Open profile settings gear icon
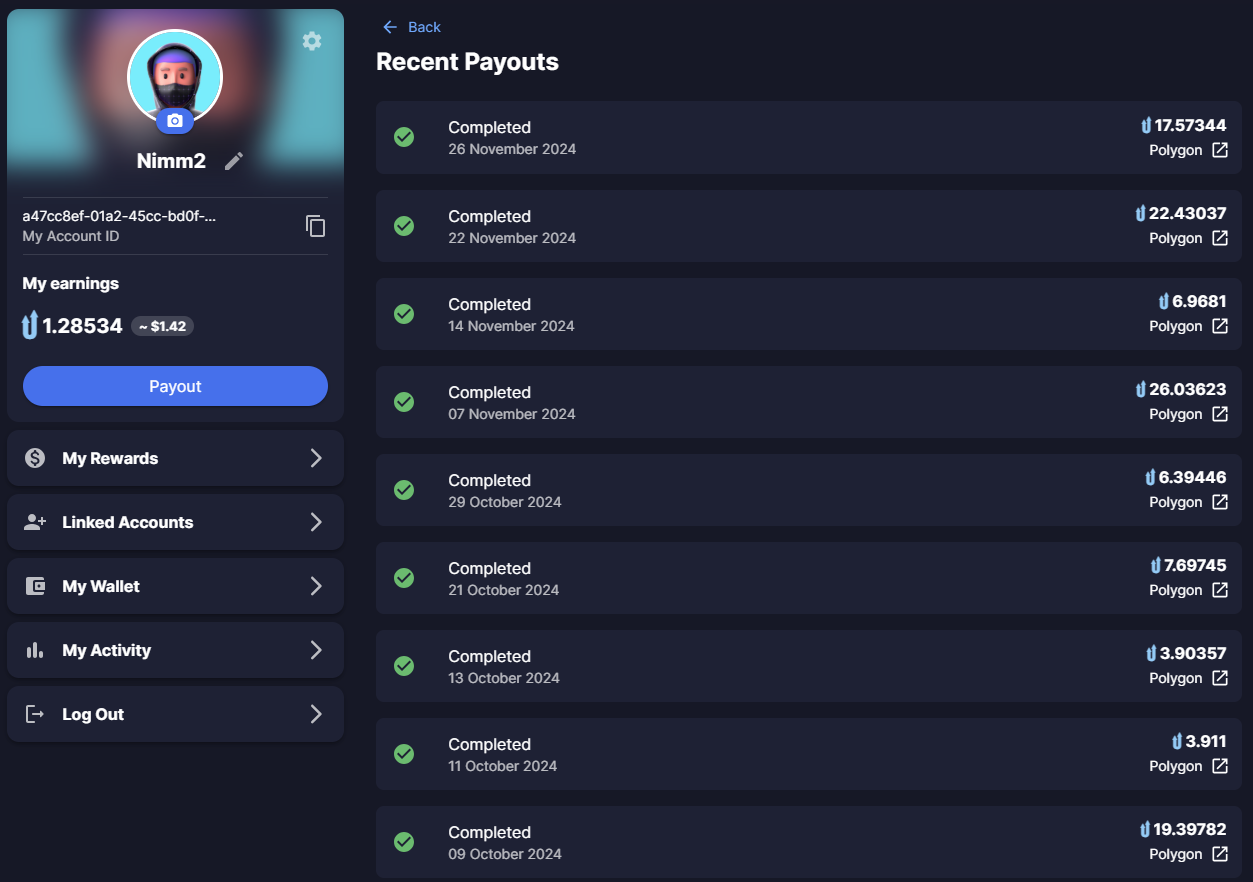 coord(312,41)
